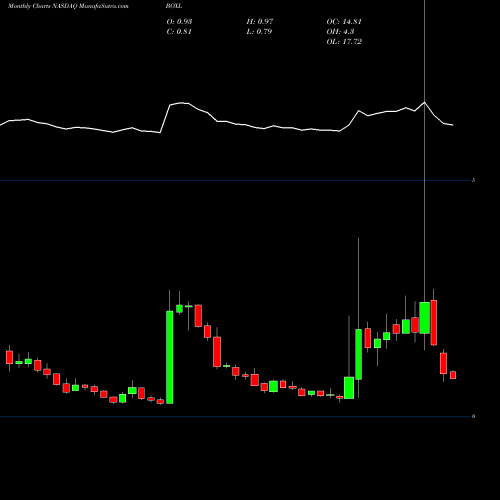Click the 'H: 0.97' high value

(x=260, y=22)
